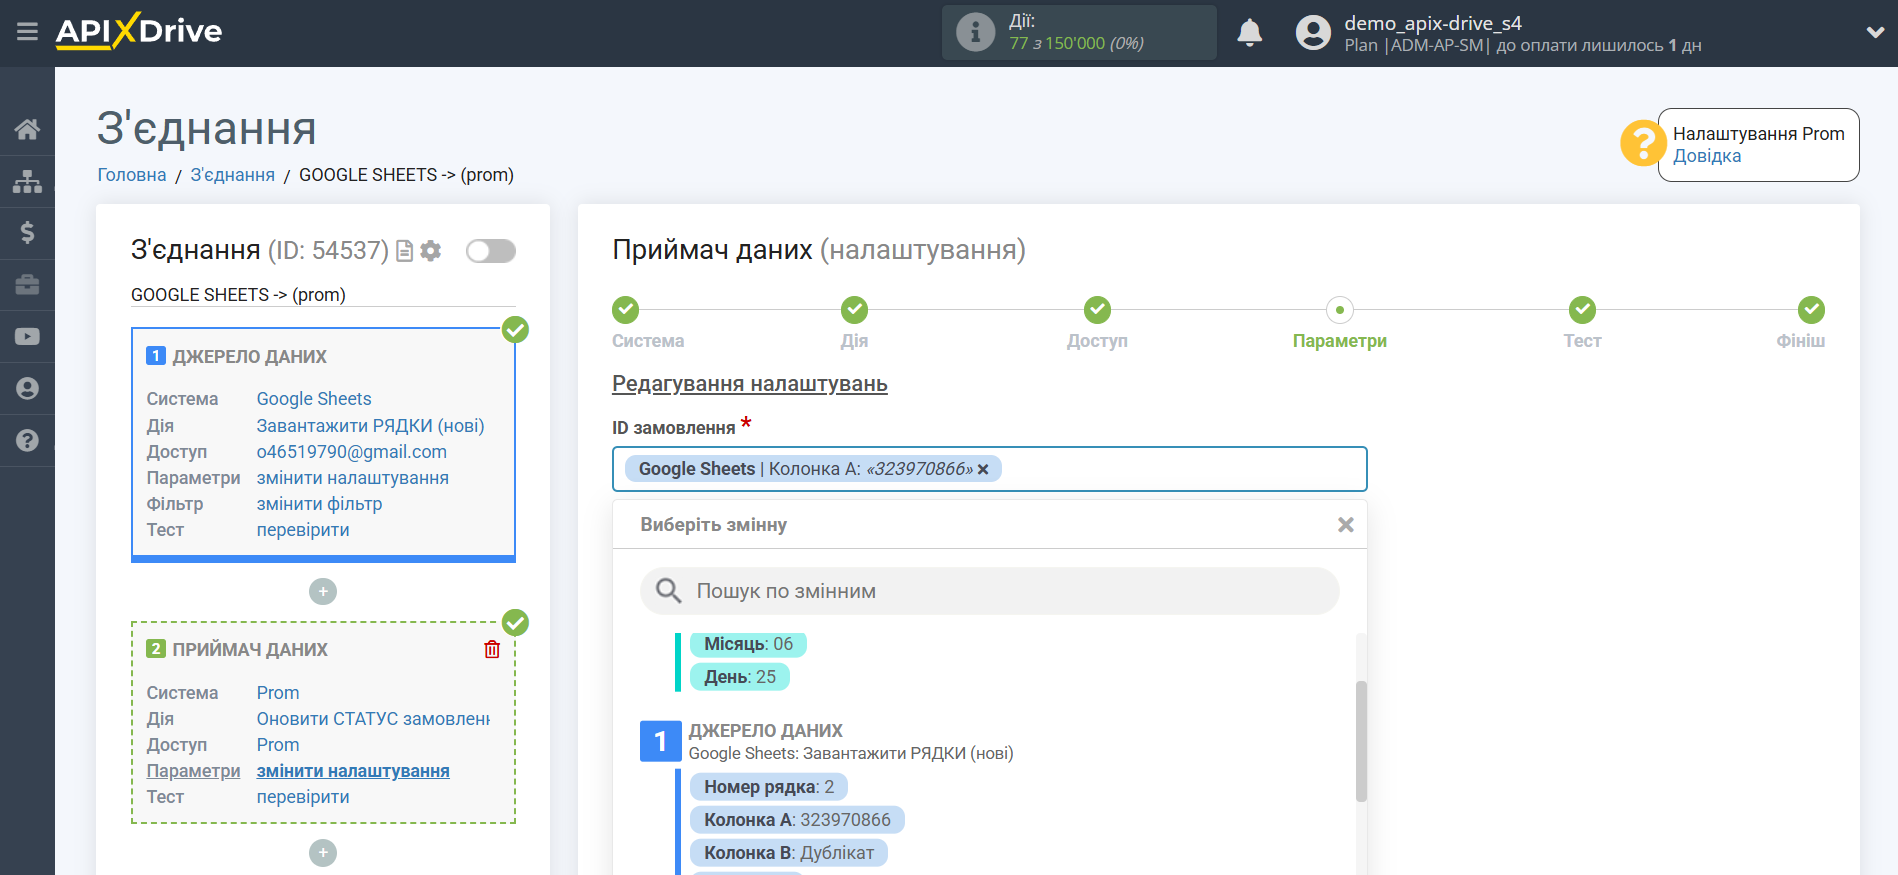Go to З'єднання breadcrumb
Screen dimensions: 1898x875
tap(233, 175)
